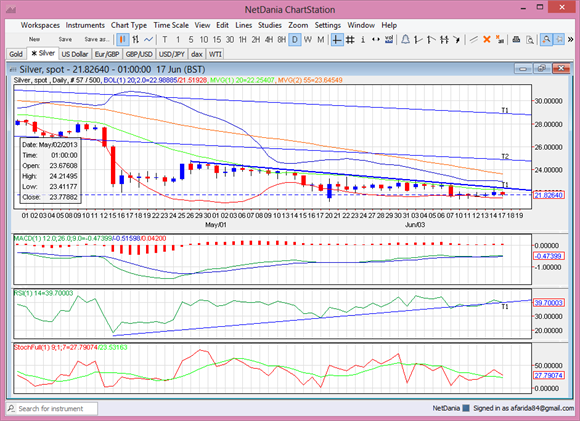Select the 30 minute time scale
This screenshot has width=580, height=421.
point(230,39)
